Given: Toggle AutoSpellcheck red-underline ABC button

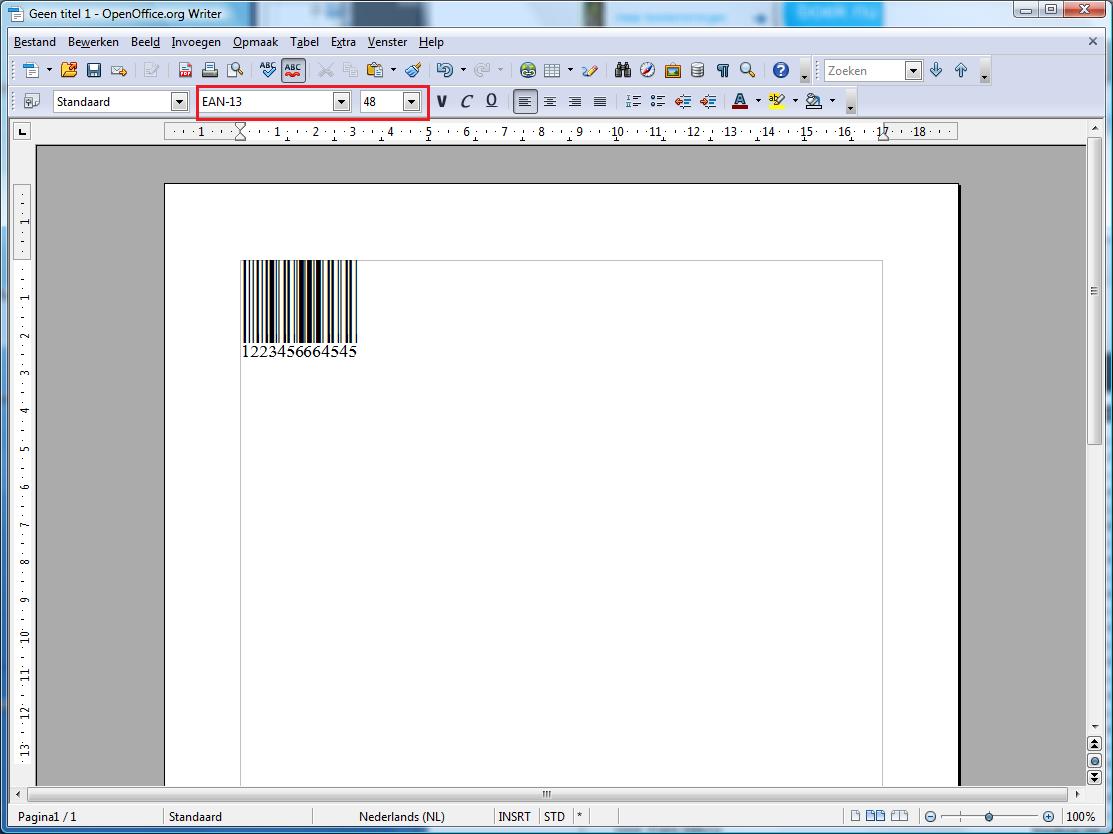Looking at the screenshot, I should pos(293,70).
